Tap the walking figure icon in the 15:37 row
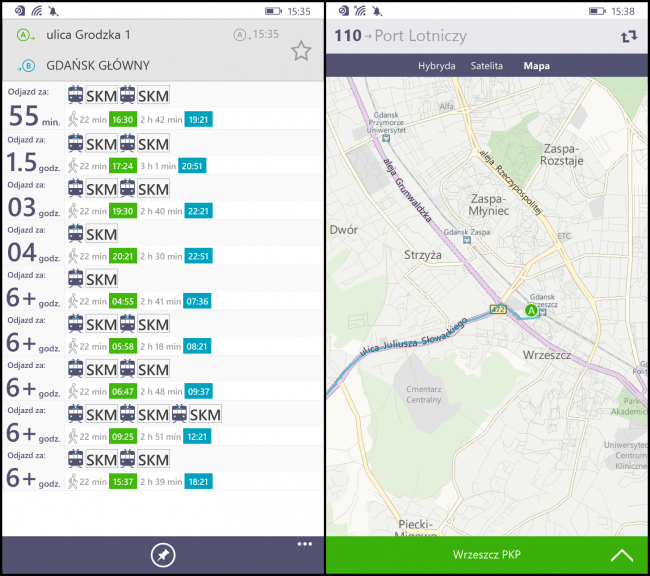This screenshot has width=650, height=576. pos(73,481)
